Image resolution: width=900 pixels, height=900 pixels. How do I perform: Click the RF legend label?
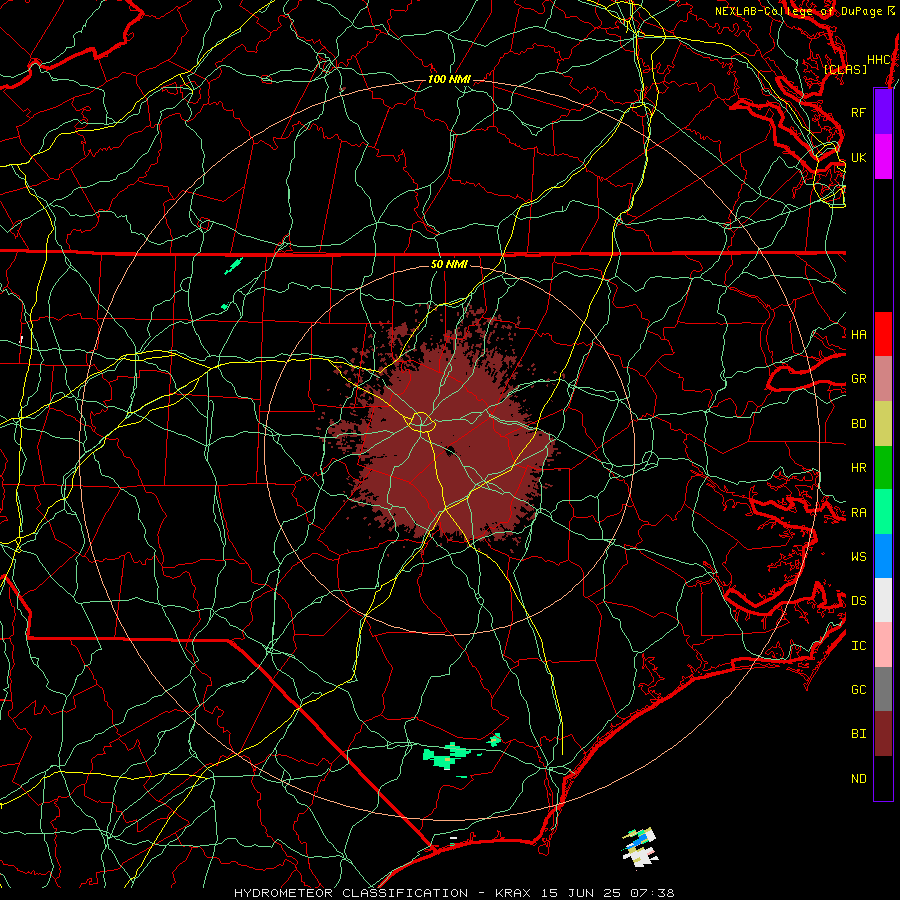click(858, 112)
